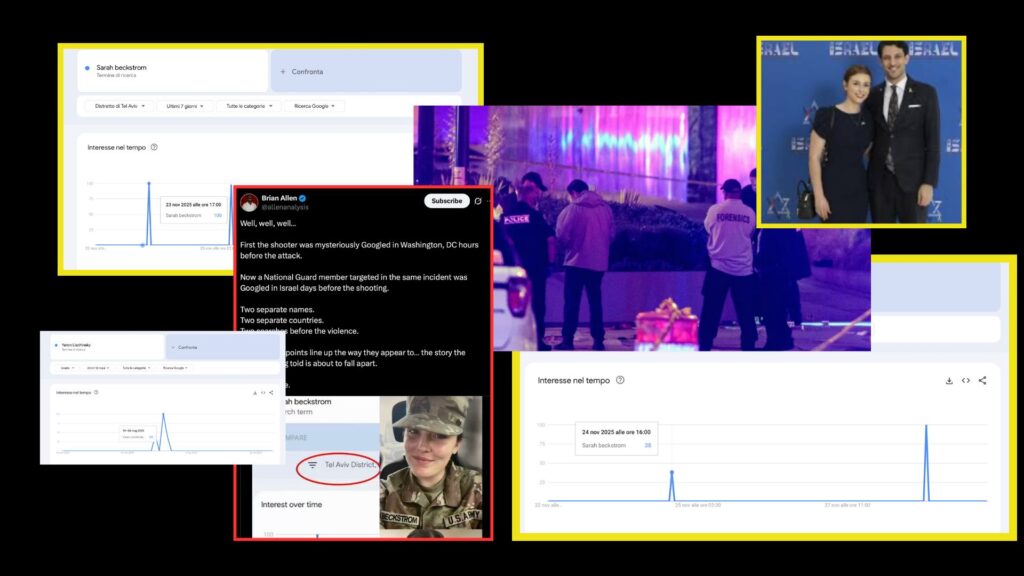Click the tall peak in bottom-right chart
This screenshot has height=576, width=1024.
pyautogui.click(x=926, y=428)
